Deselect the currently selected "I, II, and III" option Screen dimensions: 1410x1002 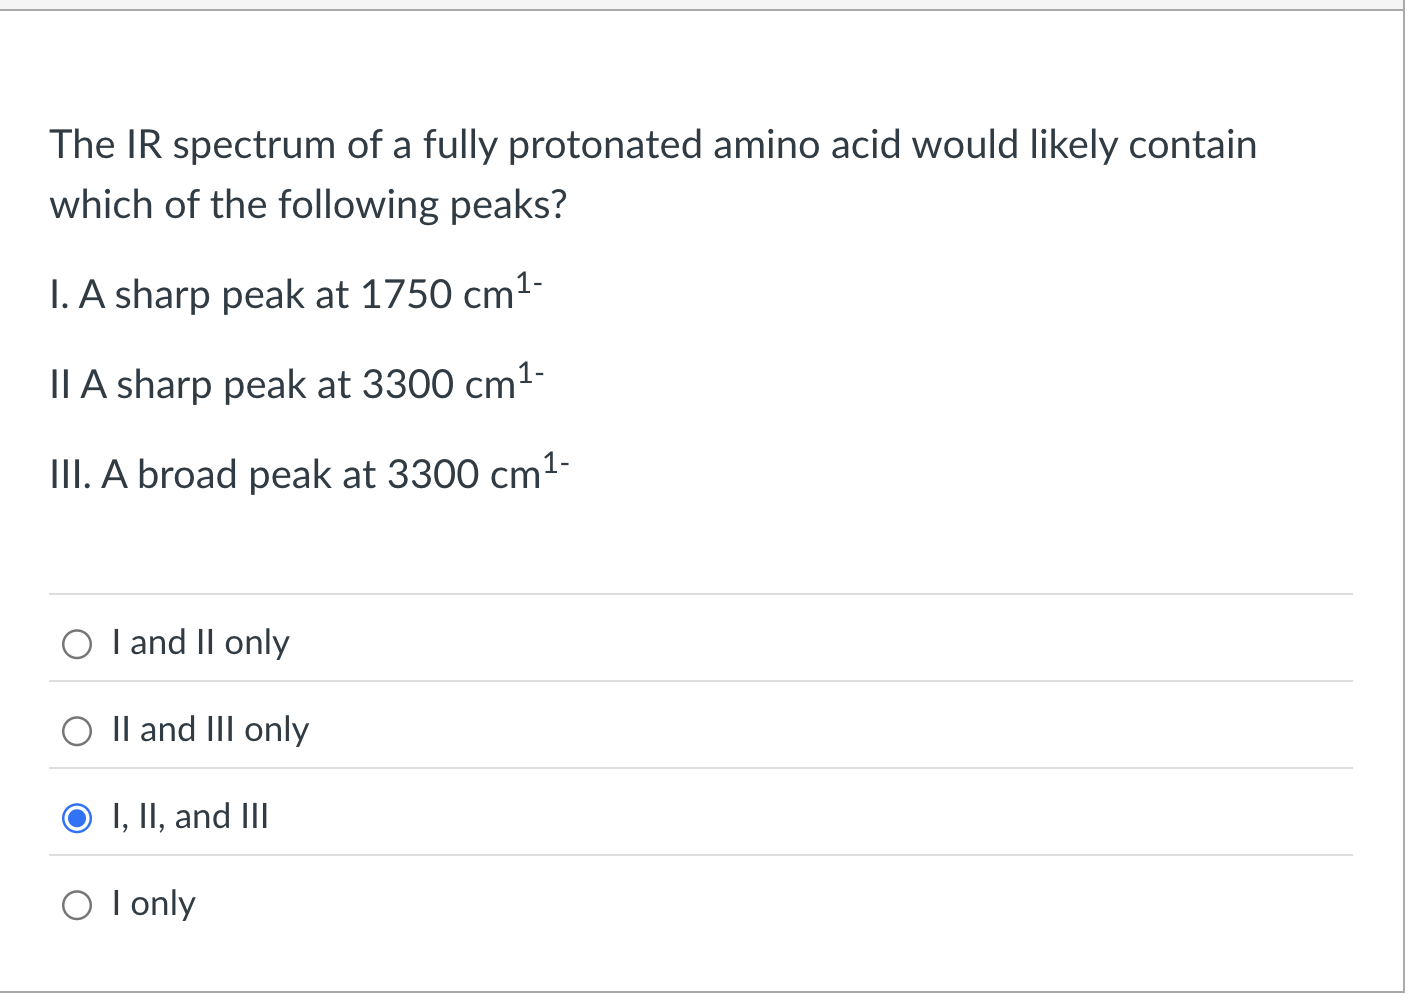pyautogui.click(x=77, y=818)
